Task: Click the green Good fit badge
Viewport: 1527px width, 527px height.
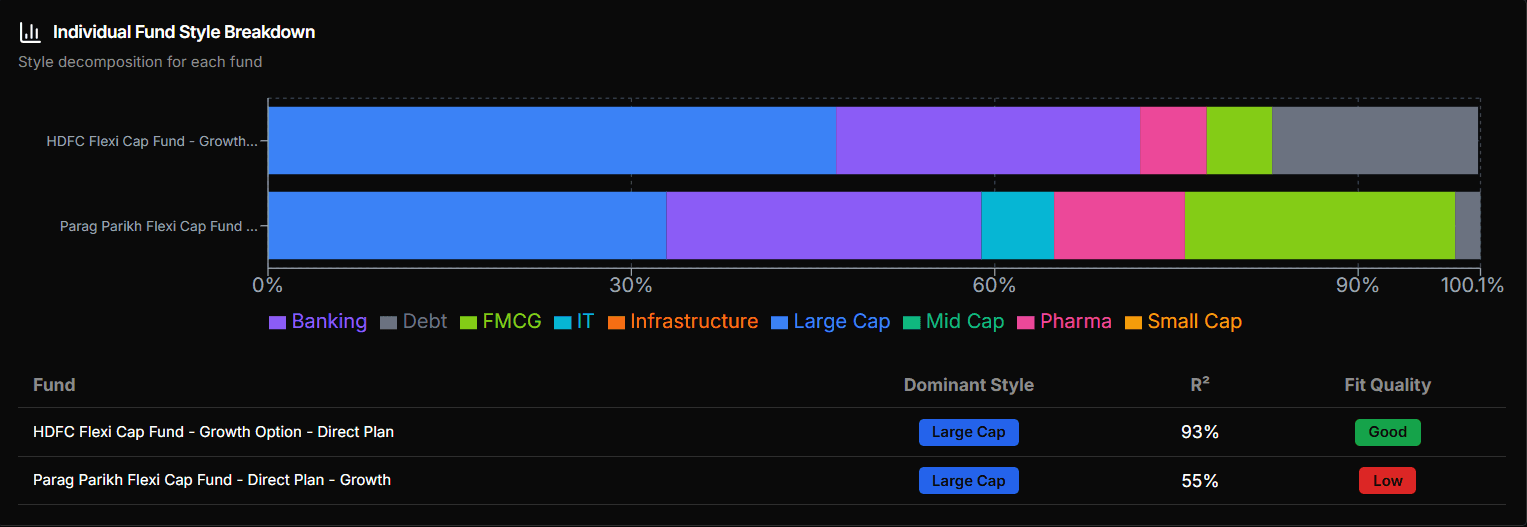Action: (1387, 432)
